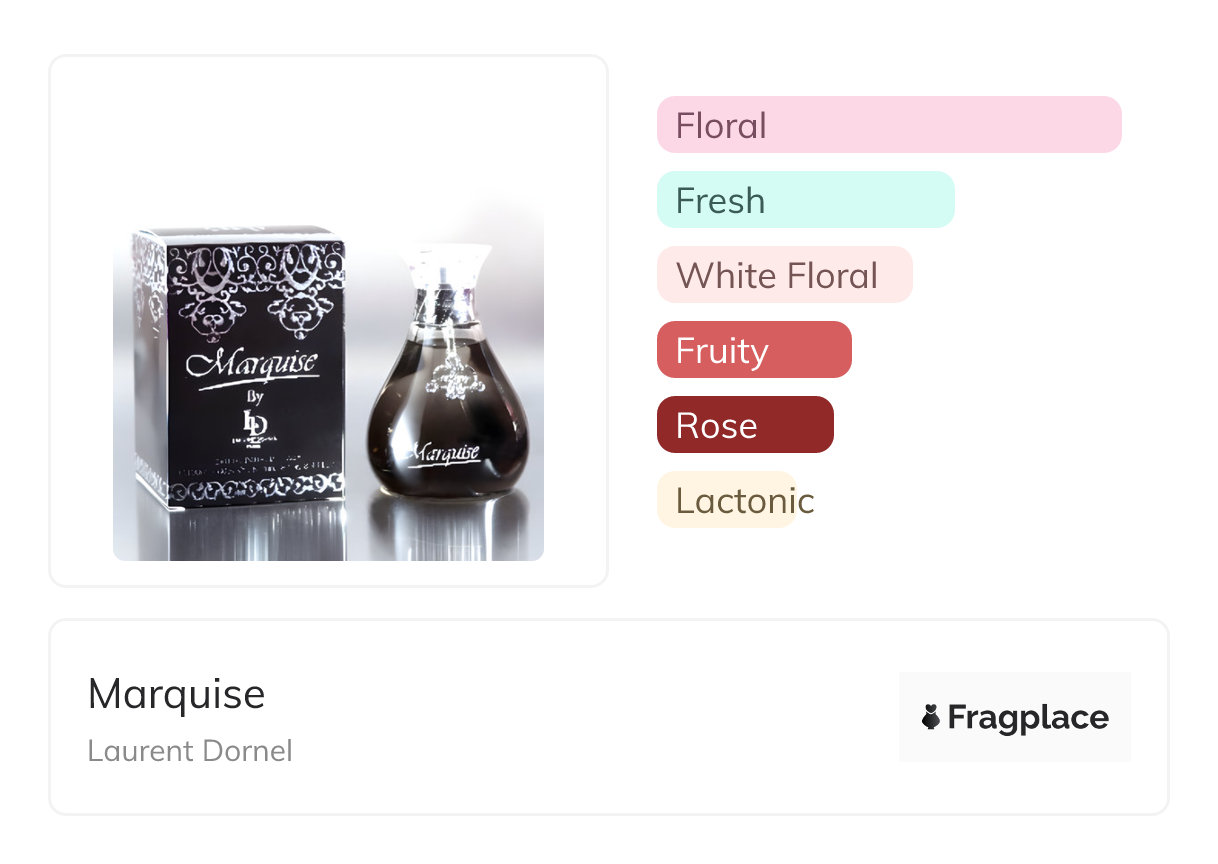The height and width of the screenshot is (864, 1218).
Task: Click the Marquise fragrance title
Action: click(x=177, y=694)
